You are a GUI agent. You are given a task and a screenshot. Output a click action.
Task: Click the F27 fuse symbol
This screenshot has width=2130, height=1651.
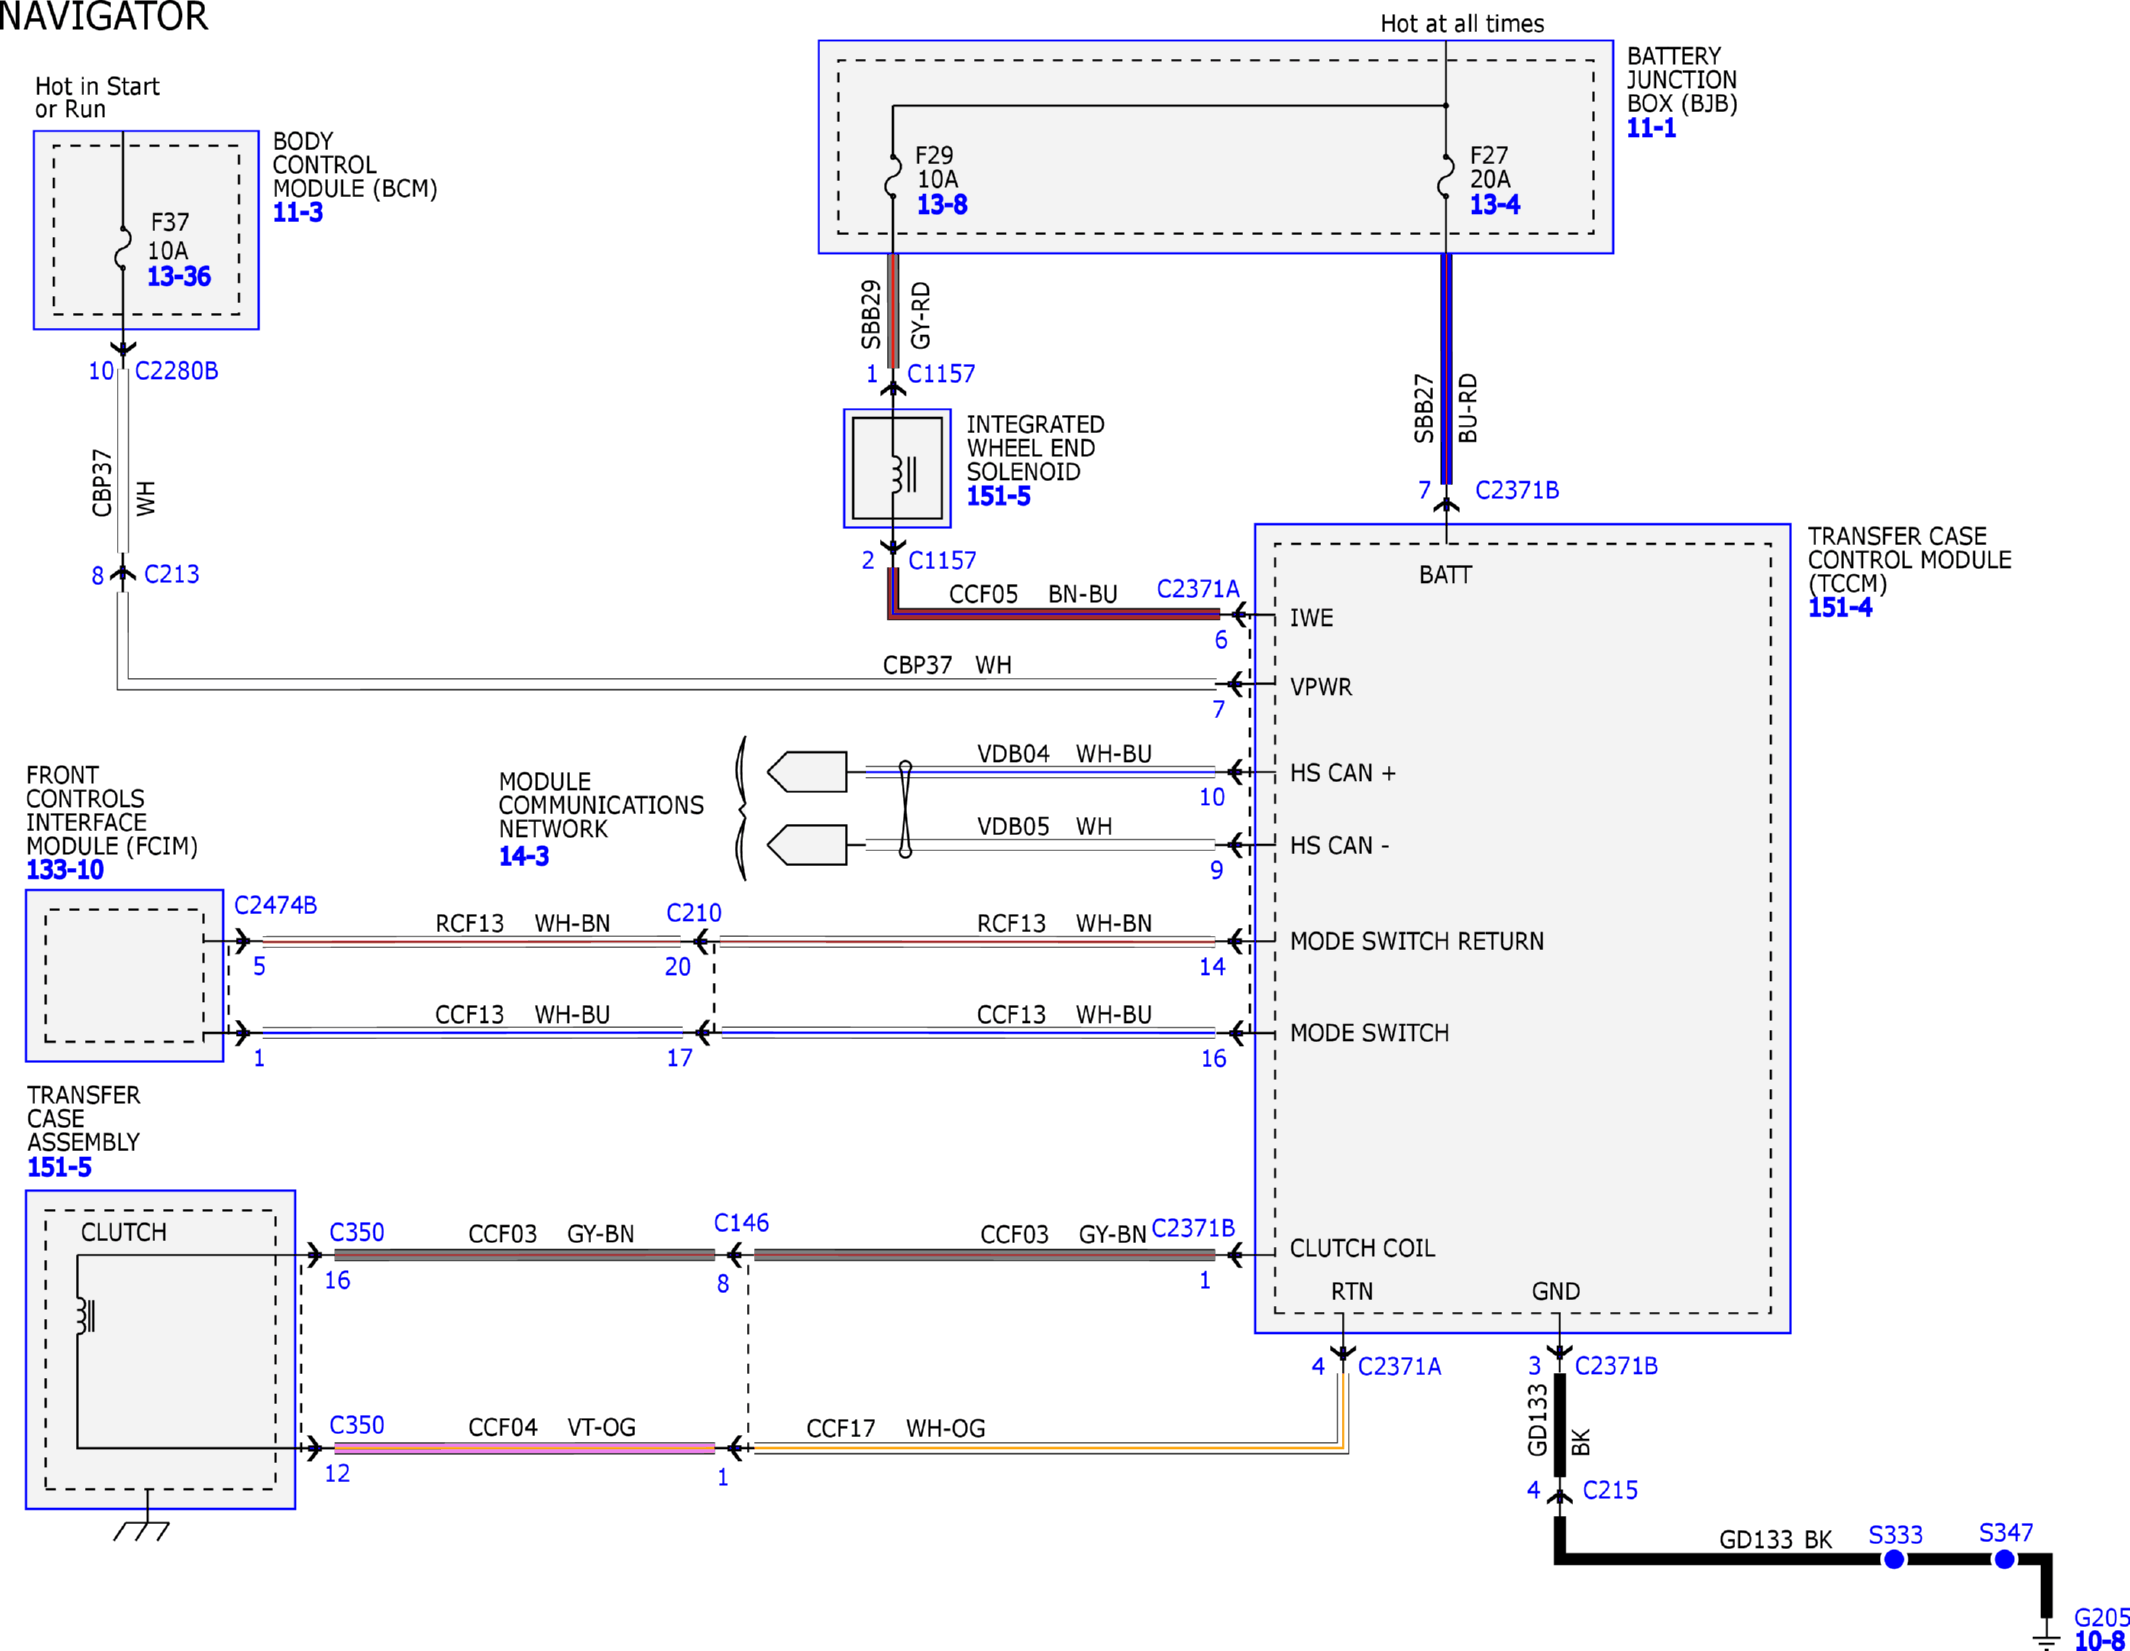point(1446,177)
